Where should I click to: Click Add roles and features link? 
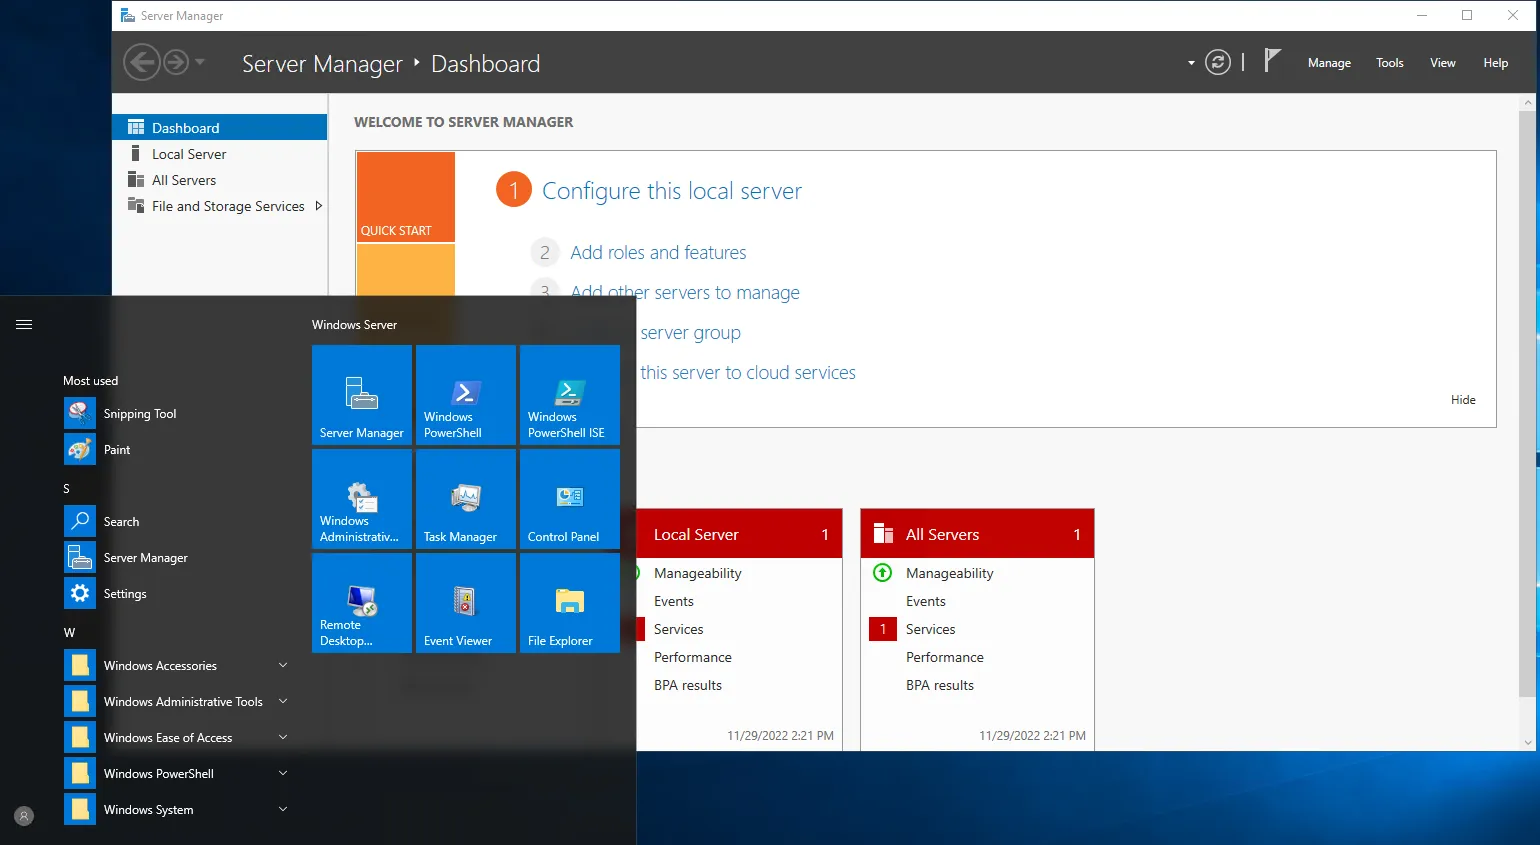point(658,253)
